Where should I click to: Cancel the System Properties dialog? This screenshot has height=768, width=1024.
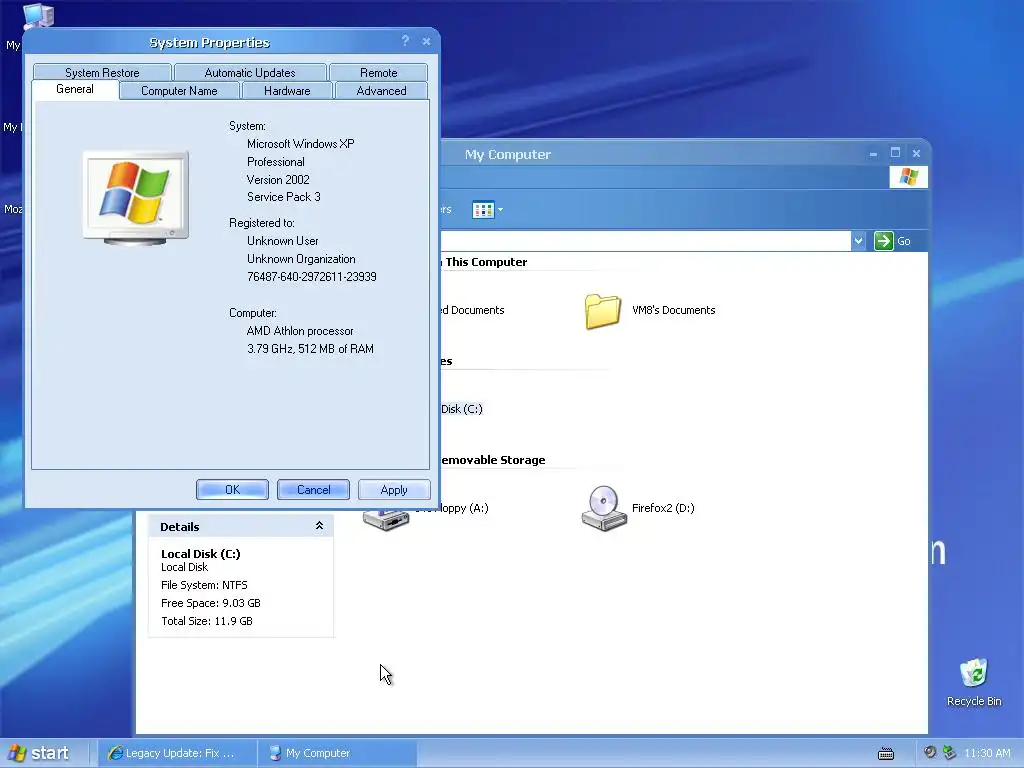click(x=313, y=490)
